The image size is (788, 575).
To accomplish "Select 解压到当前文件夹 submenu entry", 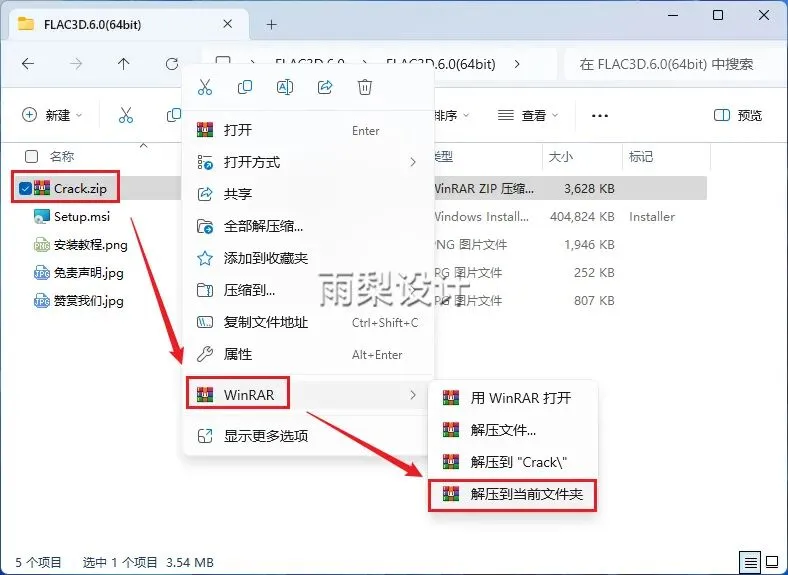I will click(513, 495).
